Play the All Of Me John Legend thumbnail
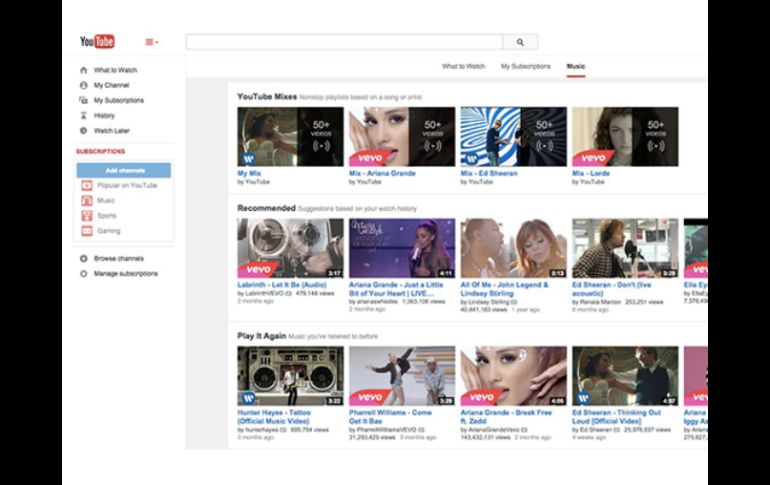 click(x=513, y=248)
